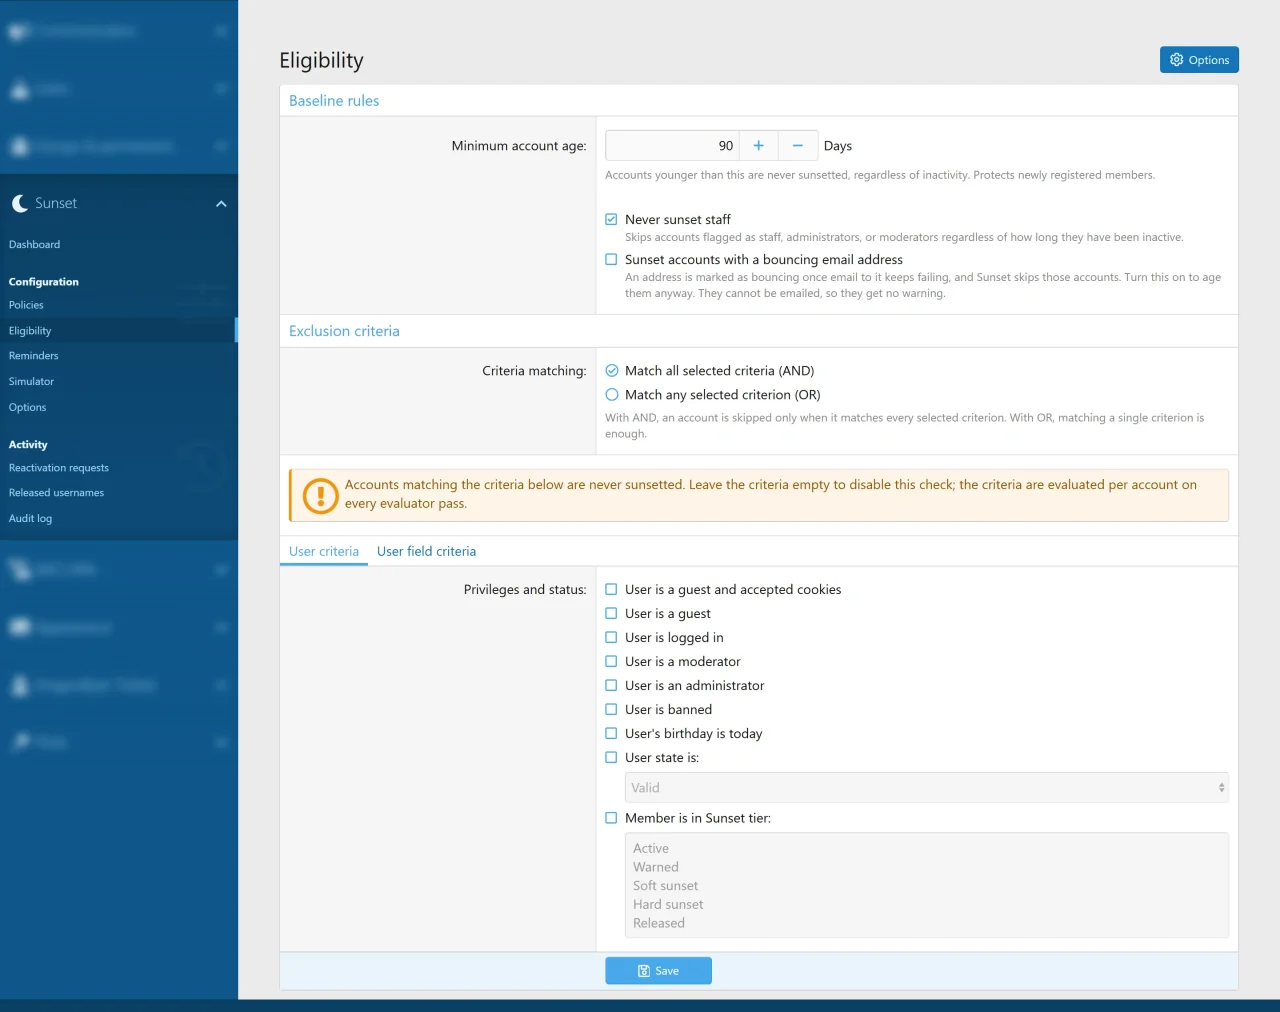Select Match any selected criterion (OR)
Viewport: 1280px width, 1012px height.
point(612,395)
